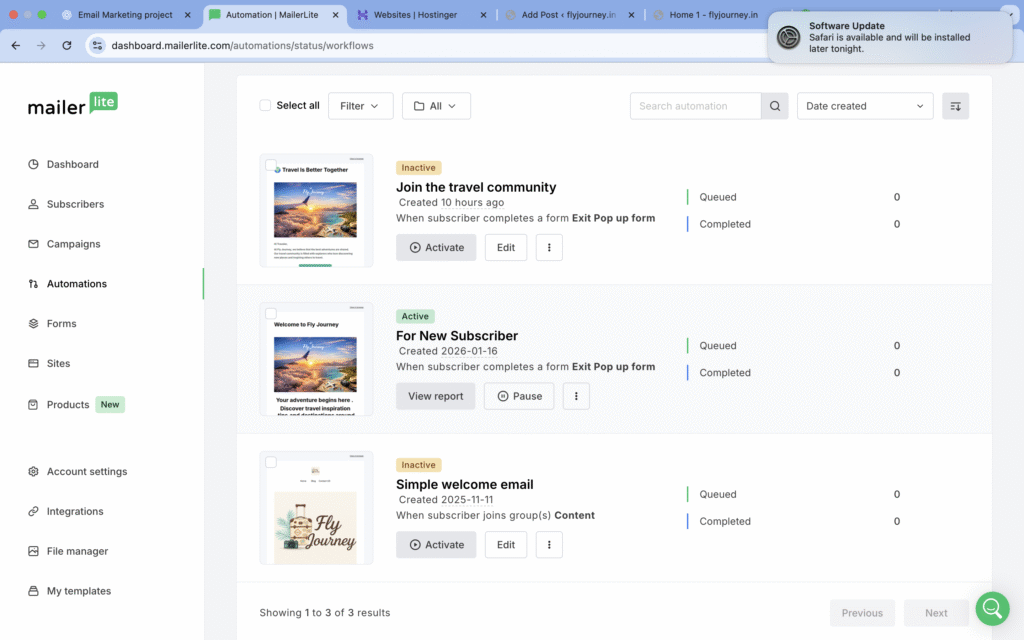Expand the Filter dropdown

[360, 106]
